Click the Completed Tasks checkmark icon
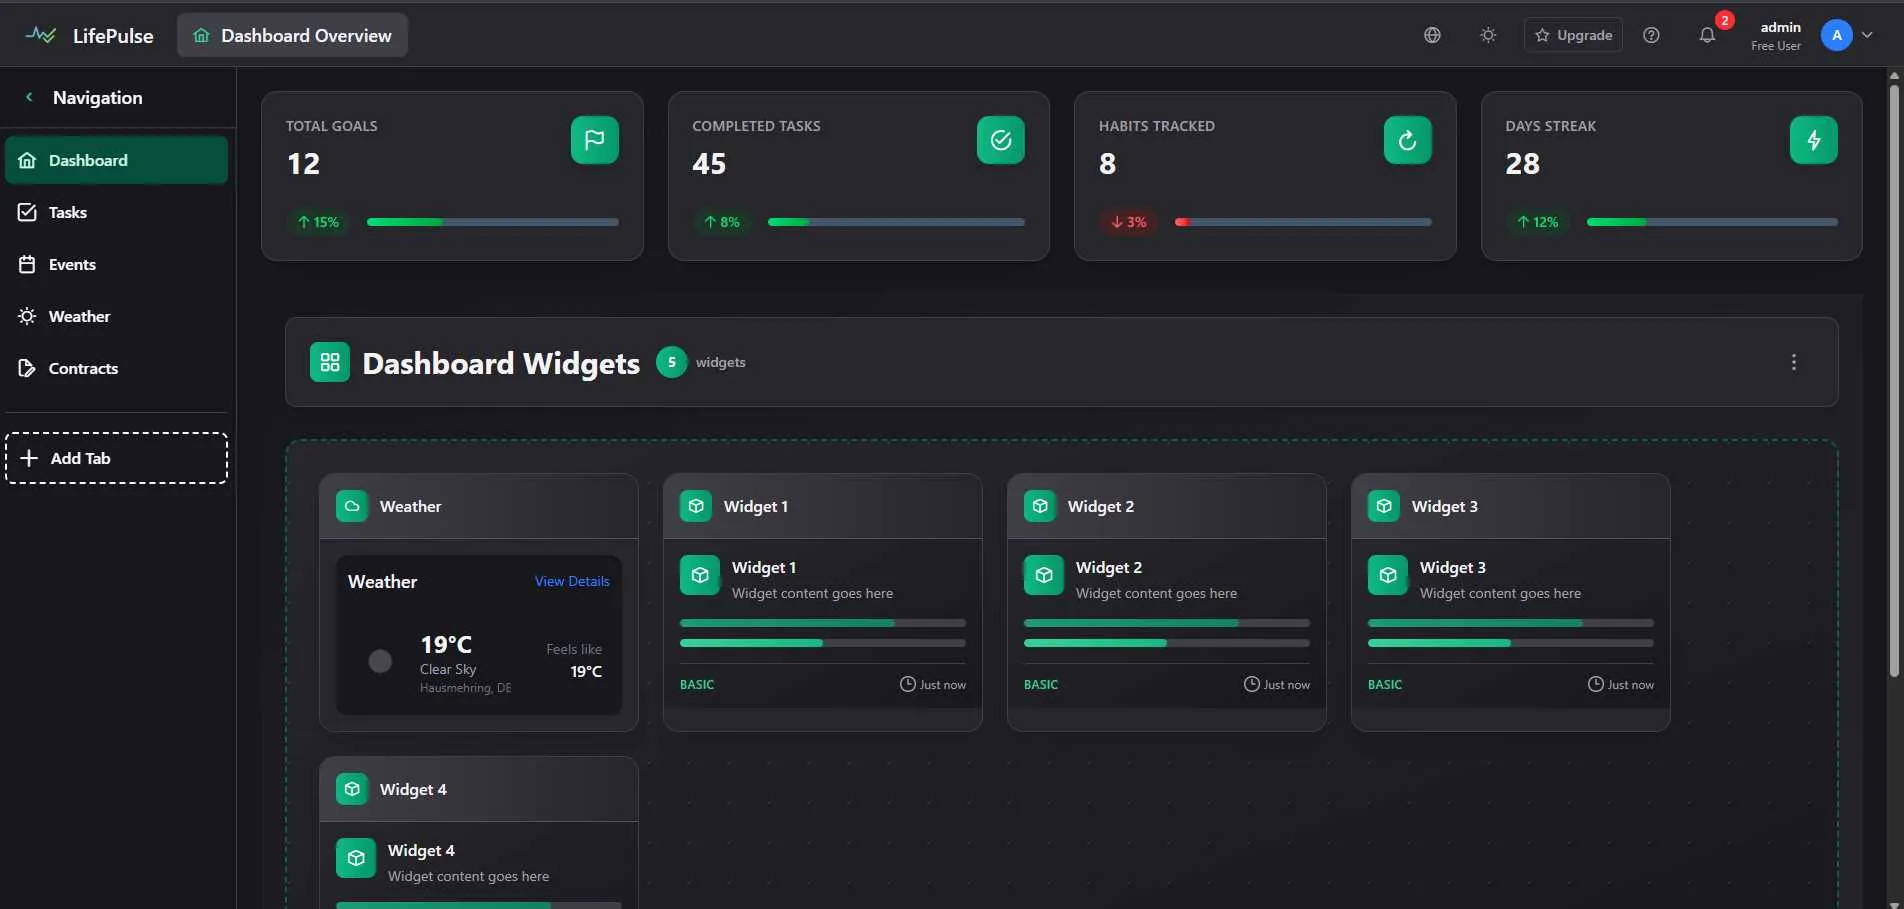Image resolution: width=1904 pixels, height=909 pixels. click(x=1000, y=140)
